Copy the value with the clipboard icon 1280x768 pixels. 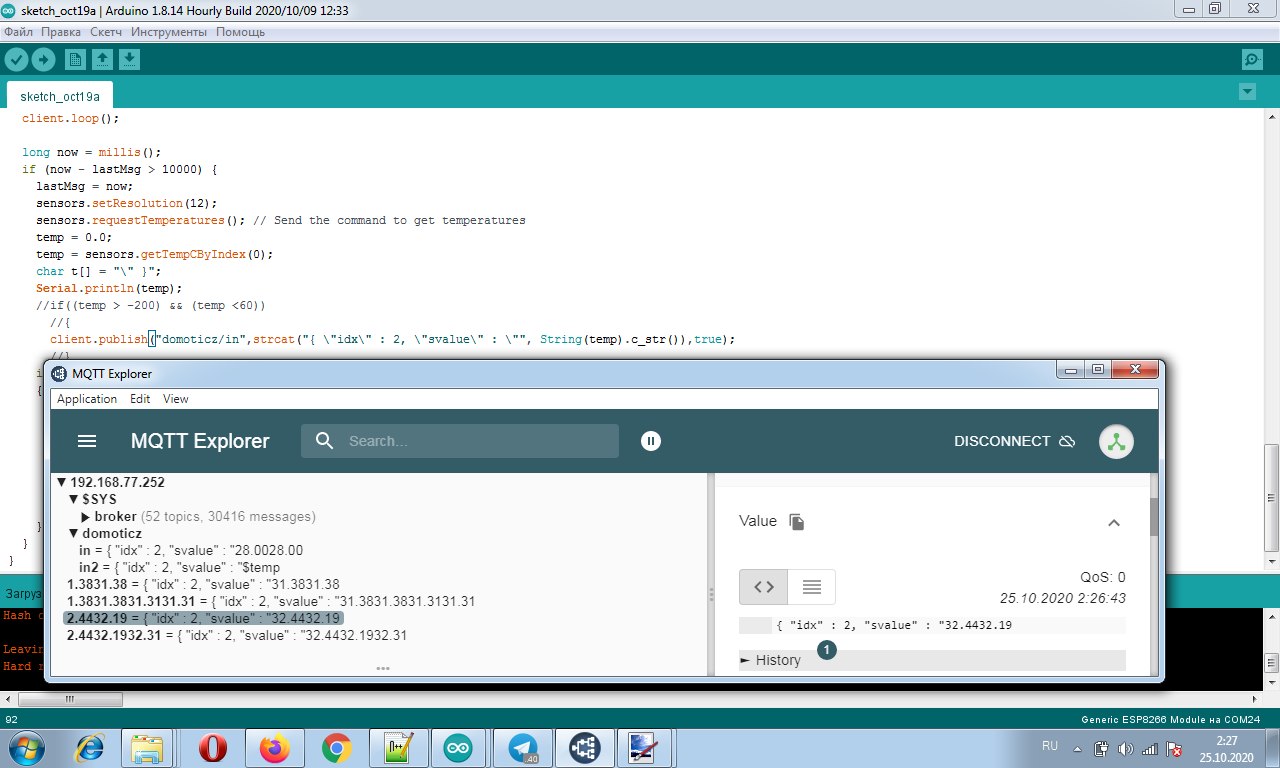(796, 521)
